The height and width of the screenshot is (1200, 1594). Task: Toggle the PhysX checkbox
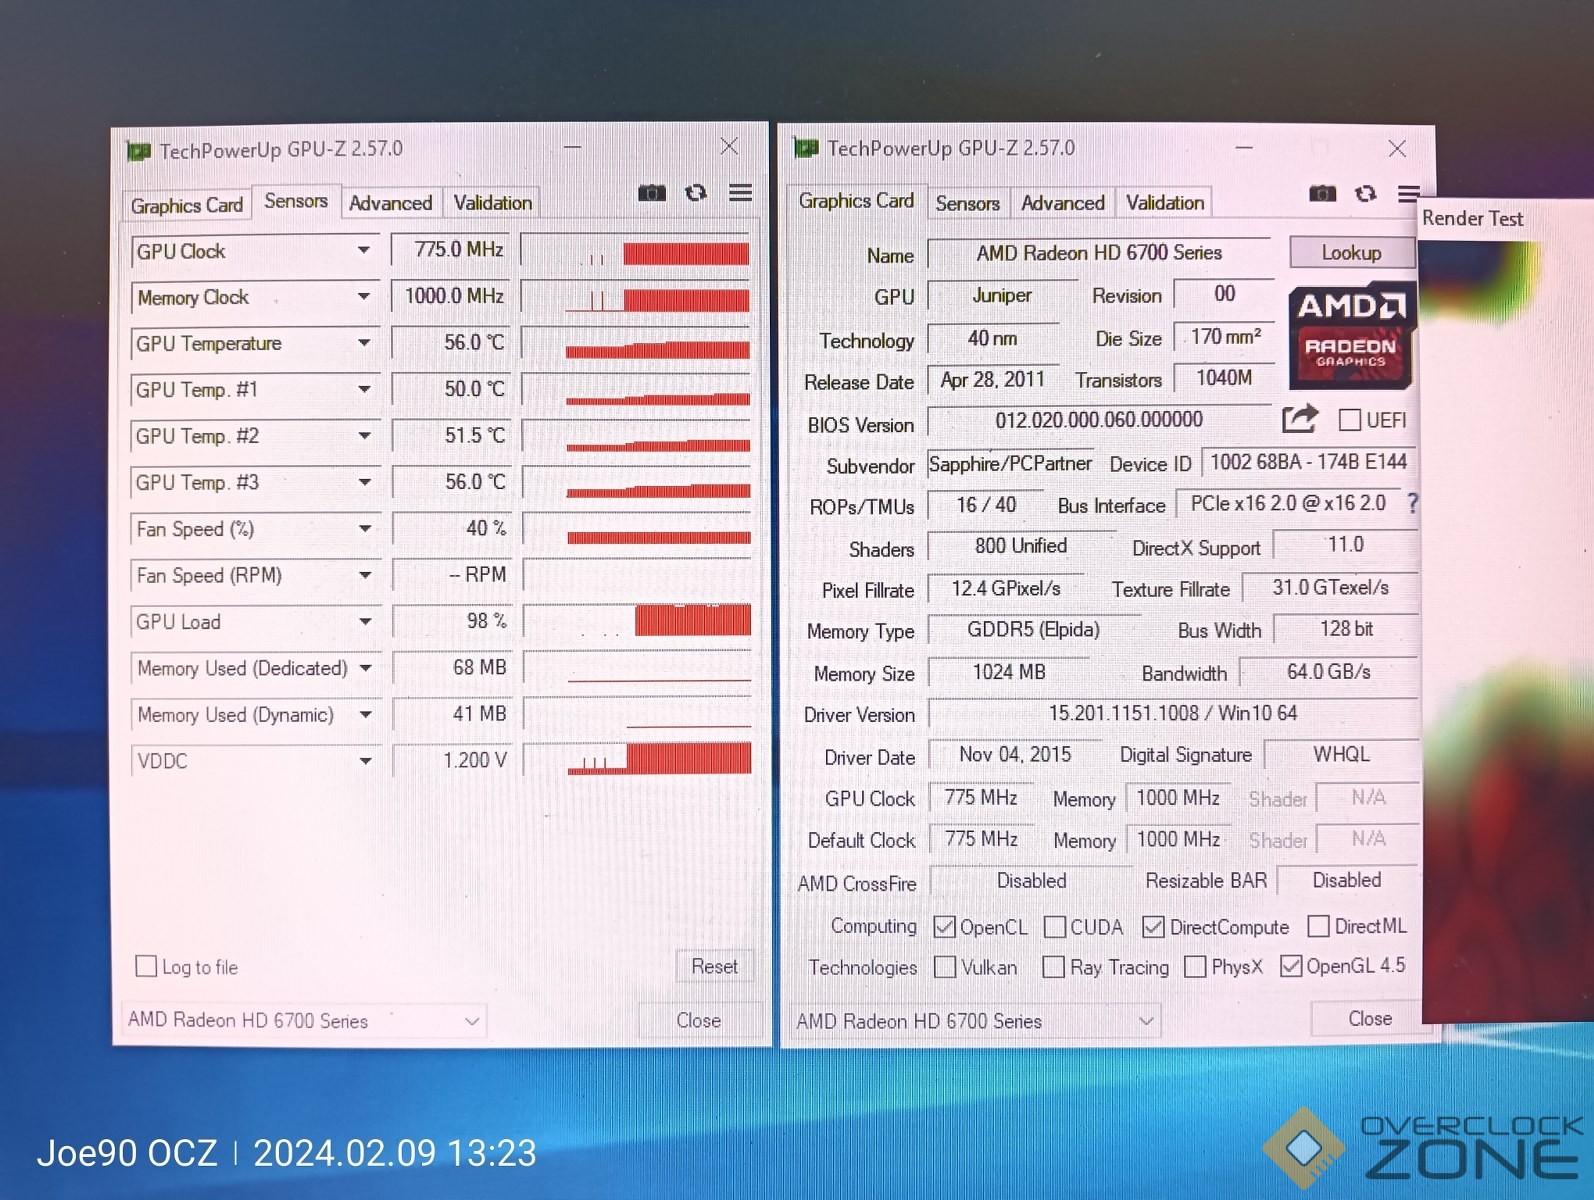click(x=1194, y=967)
